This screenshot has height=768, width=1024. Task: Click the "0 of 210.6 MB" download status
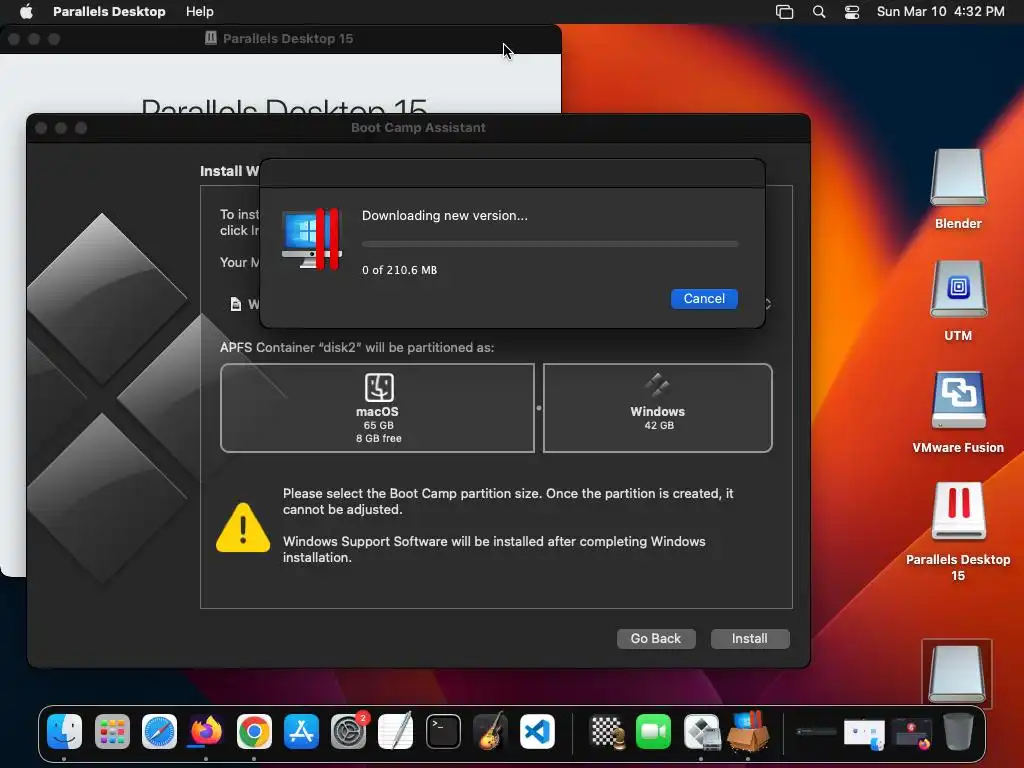400,270
